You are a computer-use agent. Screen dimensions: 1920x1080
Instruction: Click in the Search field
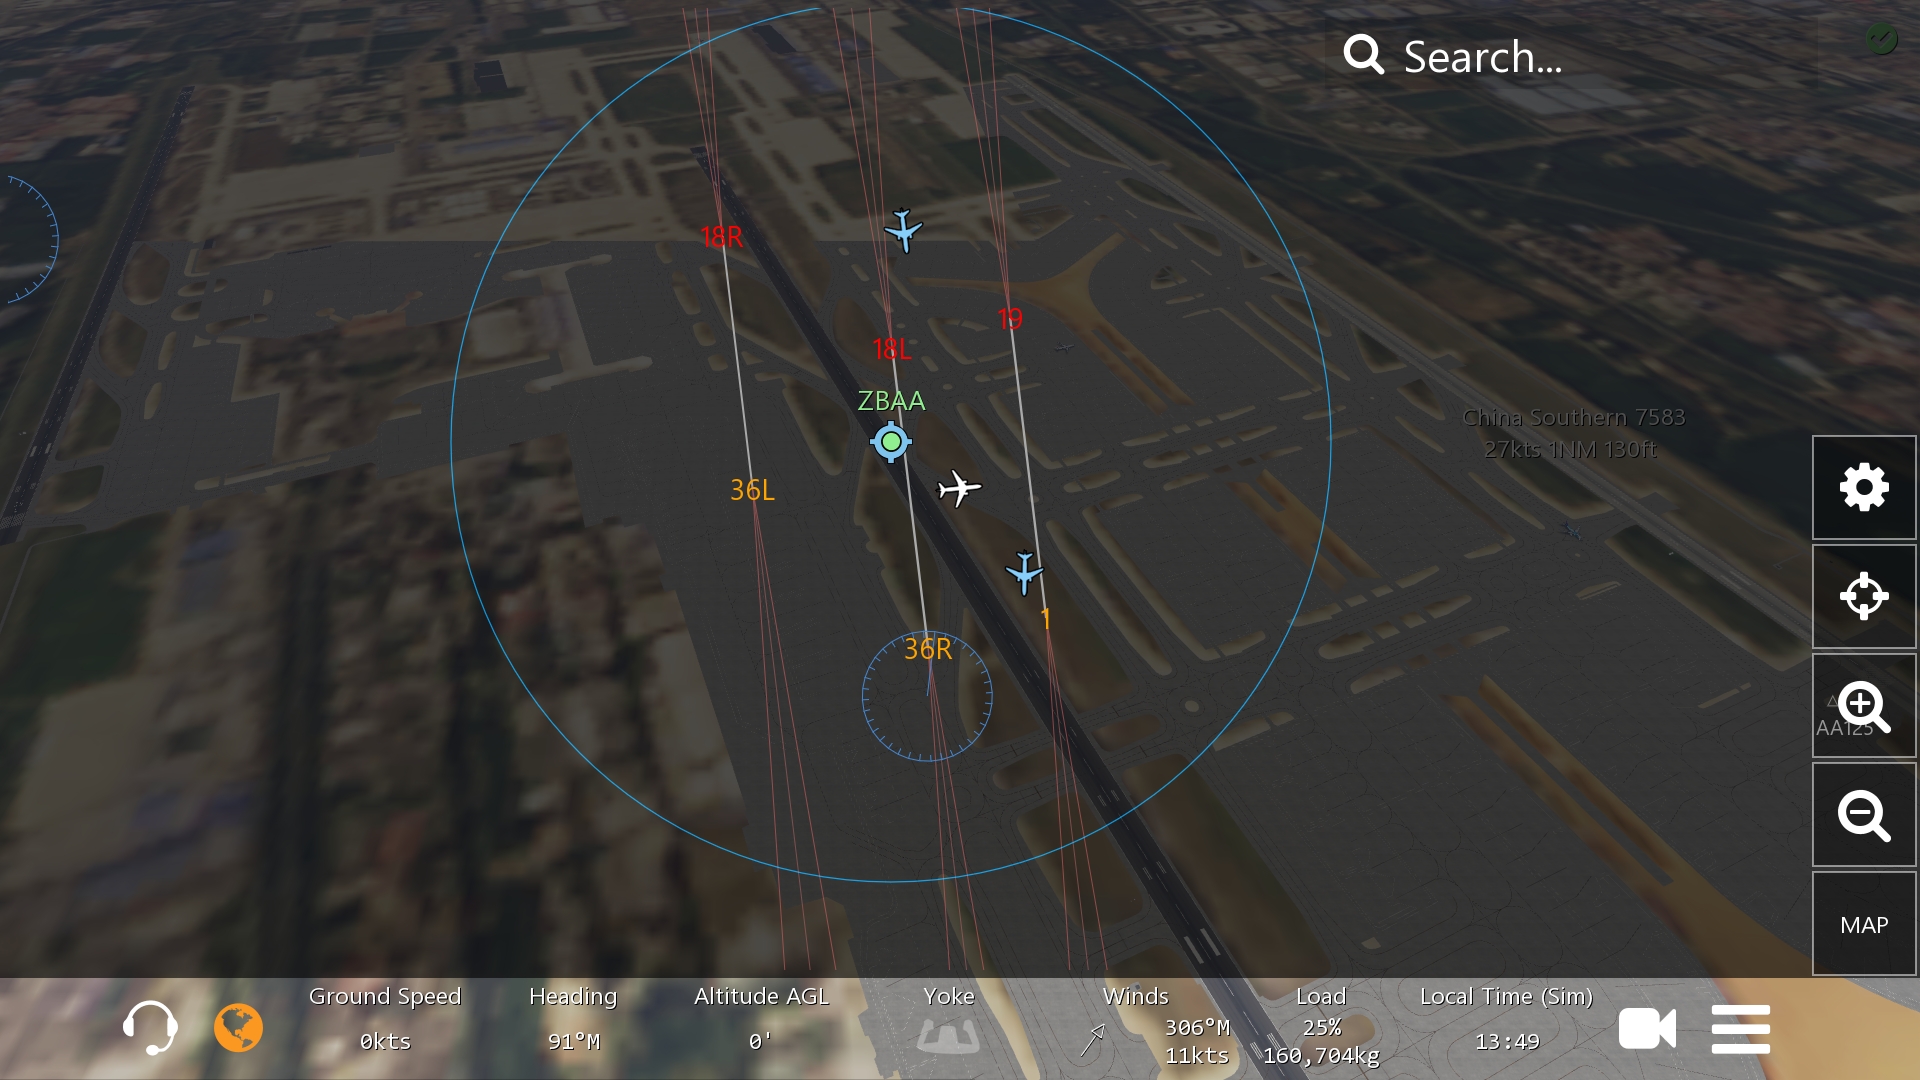pos(1570,56)
